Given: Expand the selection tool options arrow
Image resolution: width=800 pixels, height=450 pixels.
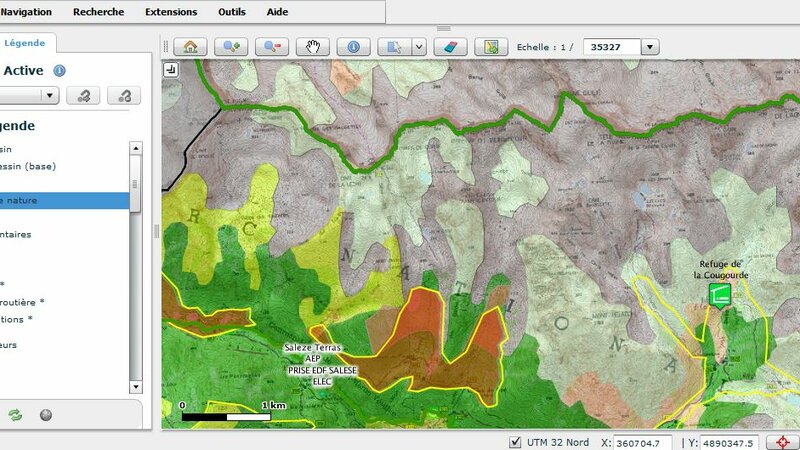Looking at the screenshot, I should point(419,47).
